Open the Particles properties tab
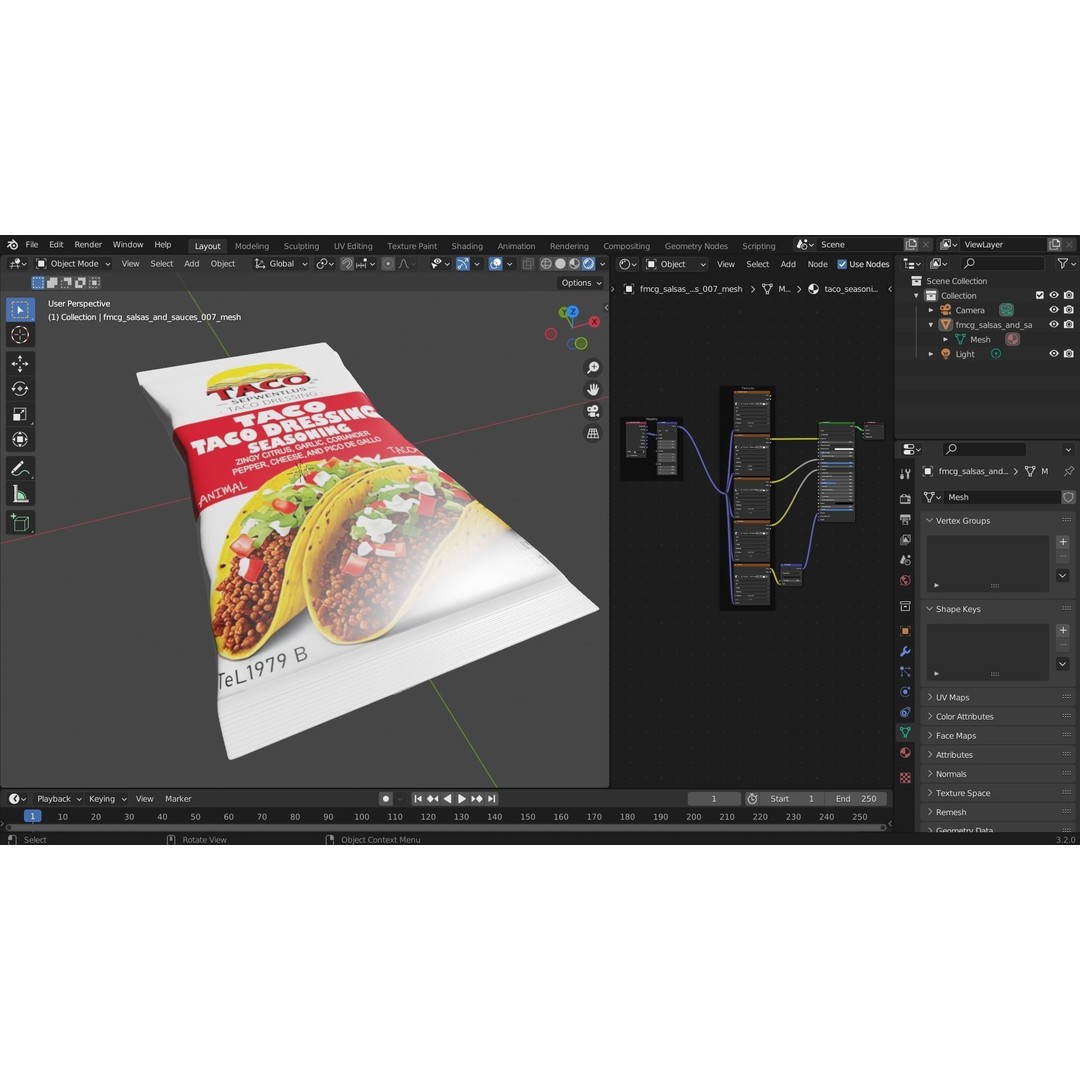This screenshot has height=1080, width=1080. [905, 672]
